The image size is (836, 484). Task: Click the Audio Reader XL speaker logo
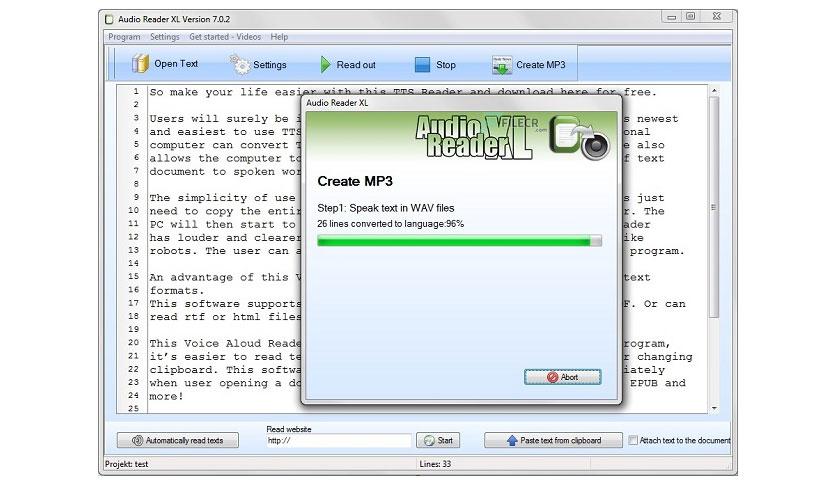(x=580, y=138)
